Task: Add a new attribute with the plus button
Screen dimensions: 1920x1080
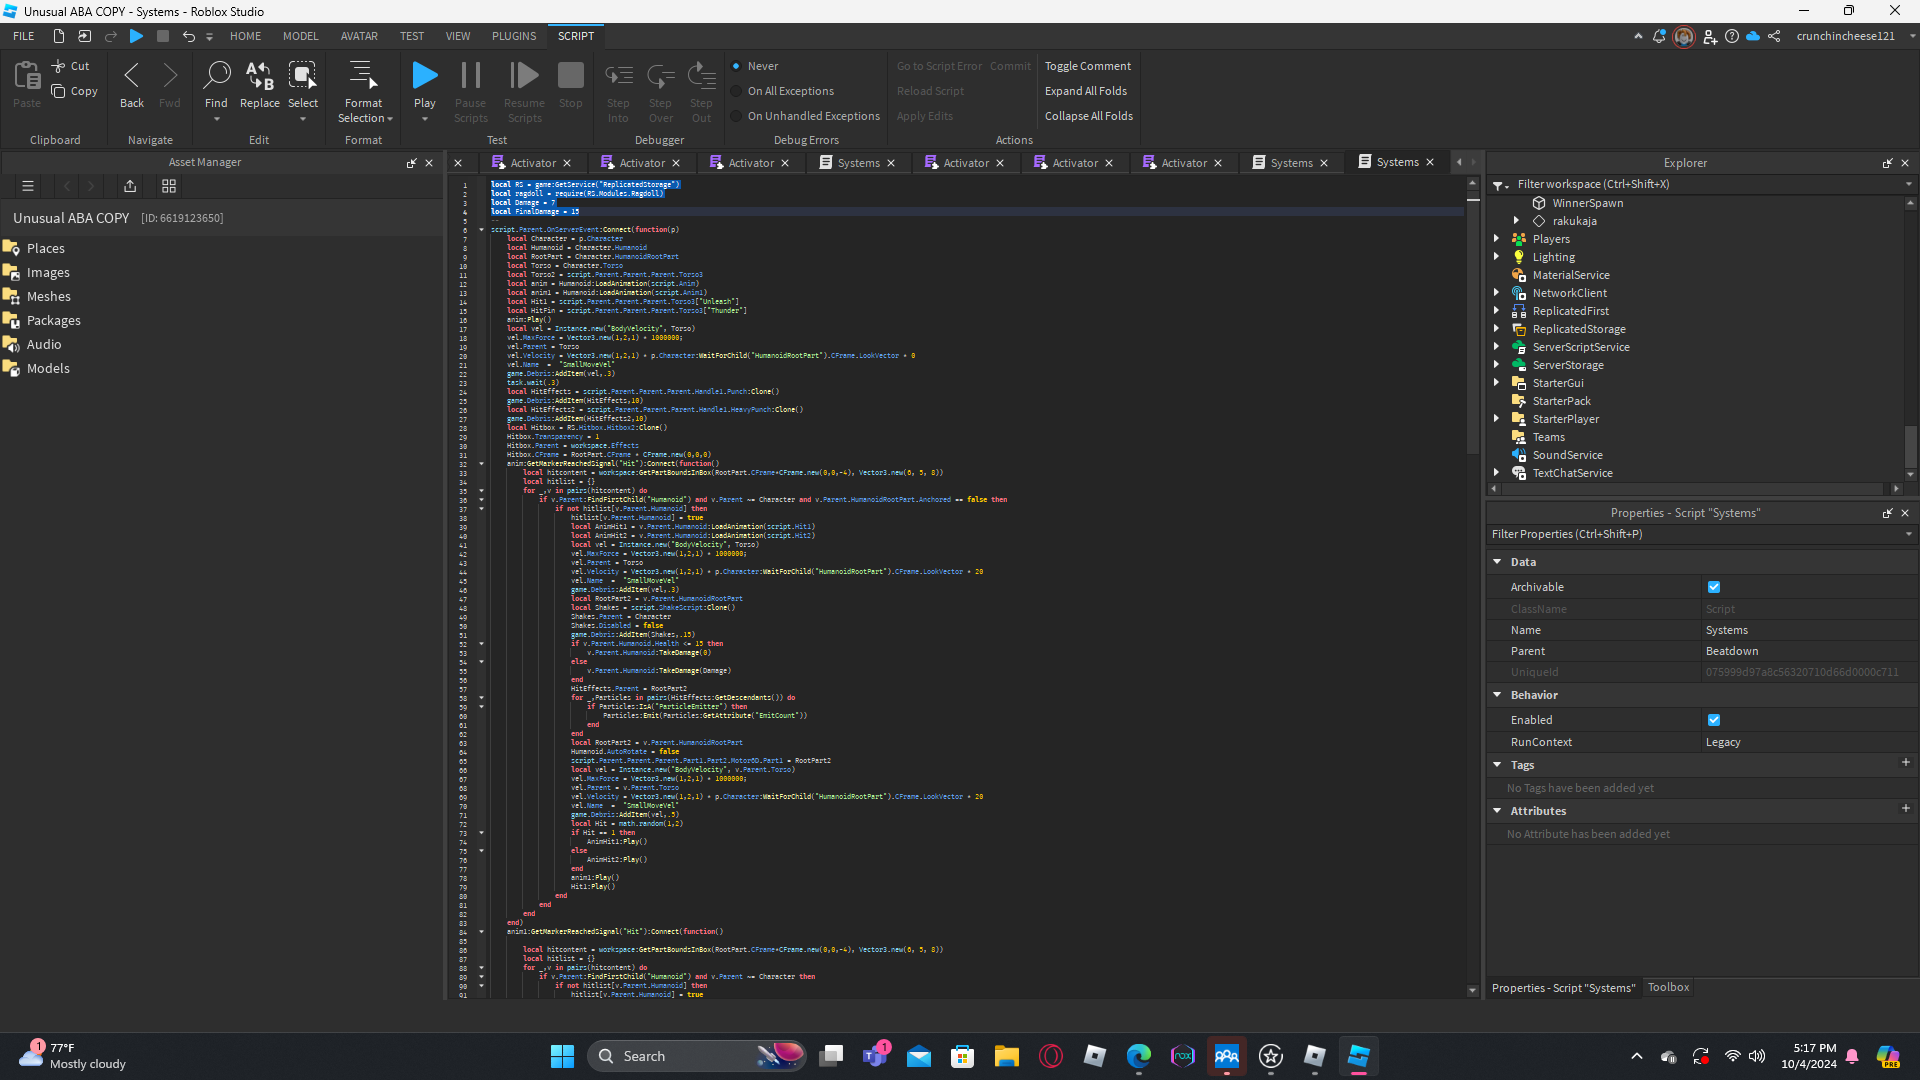Action: (x=1906, y=809)
